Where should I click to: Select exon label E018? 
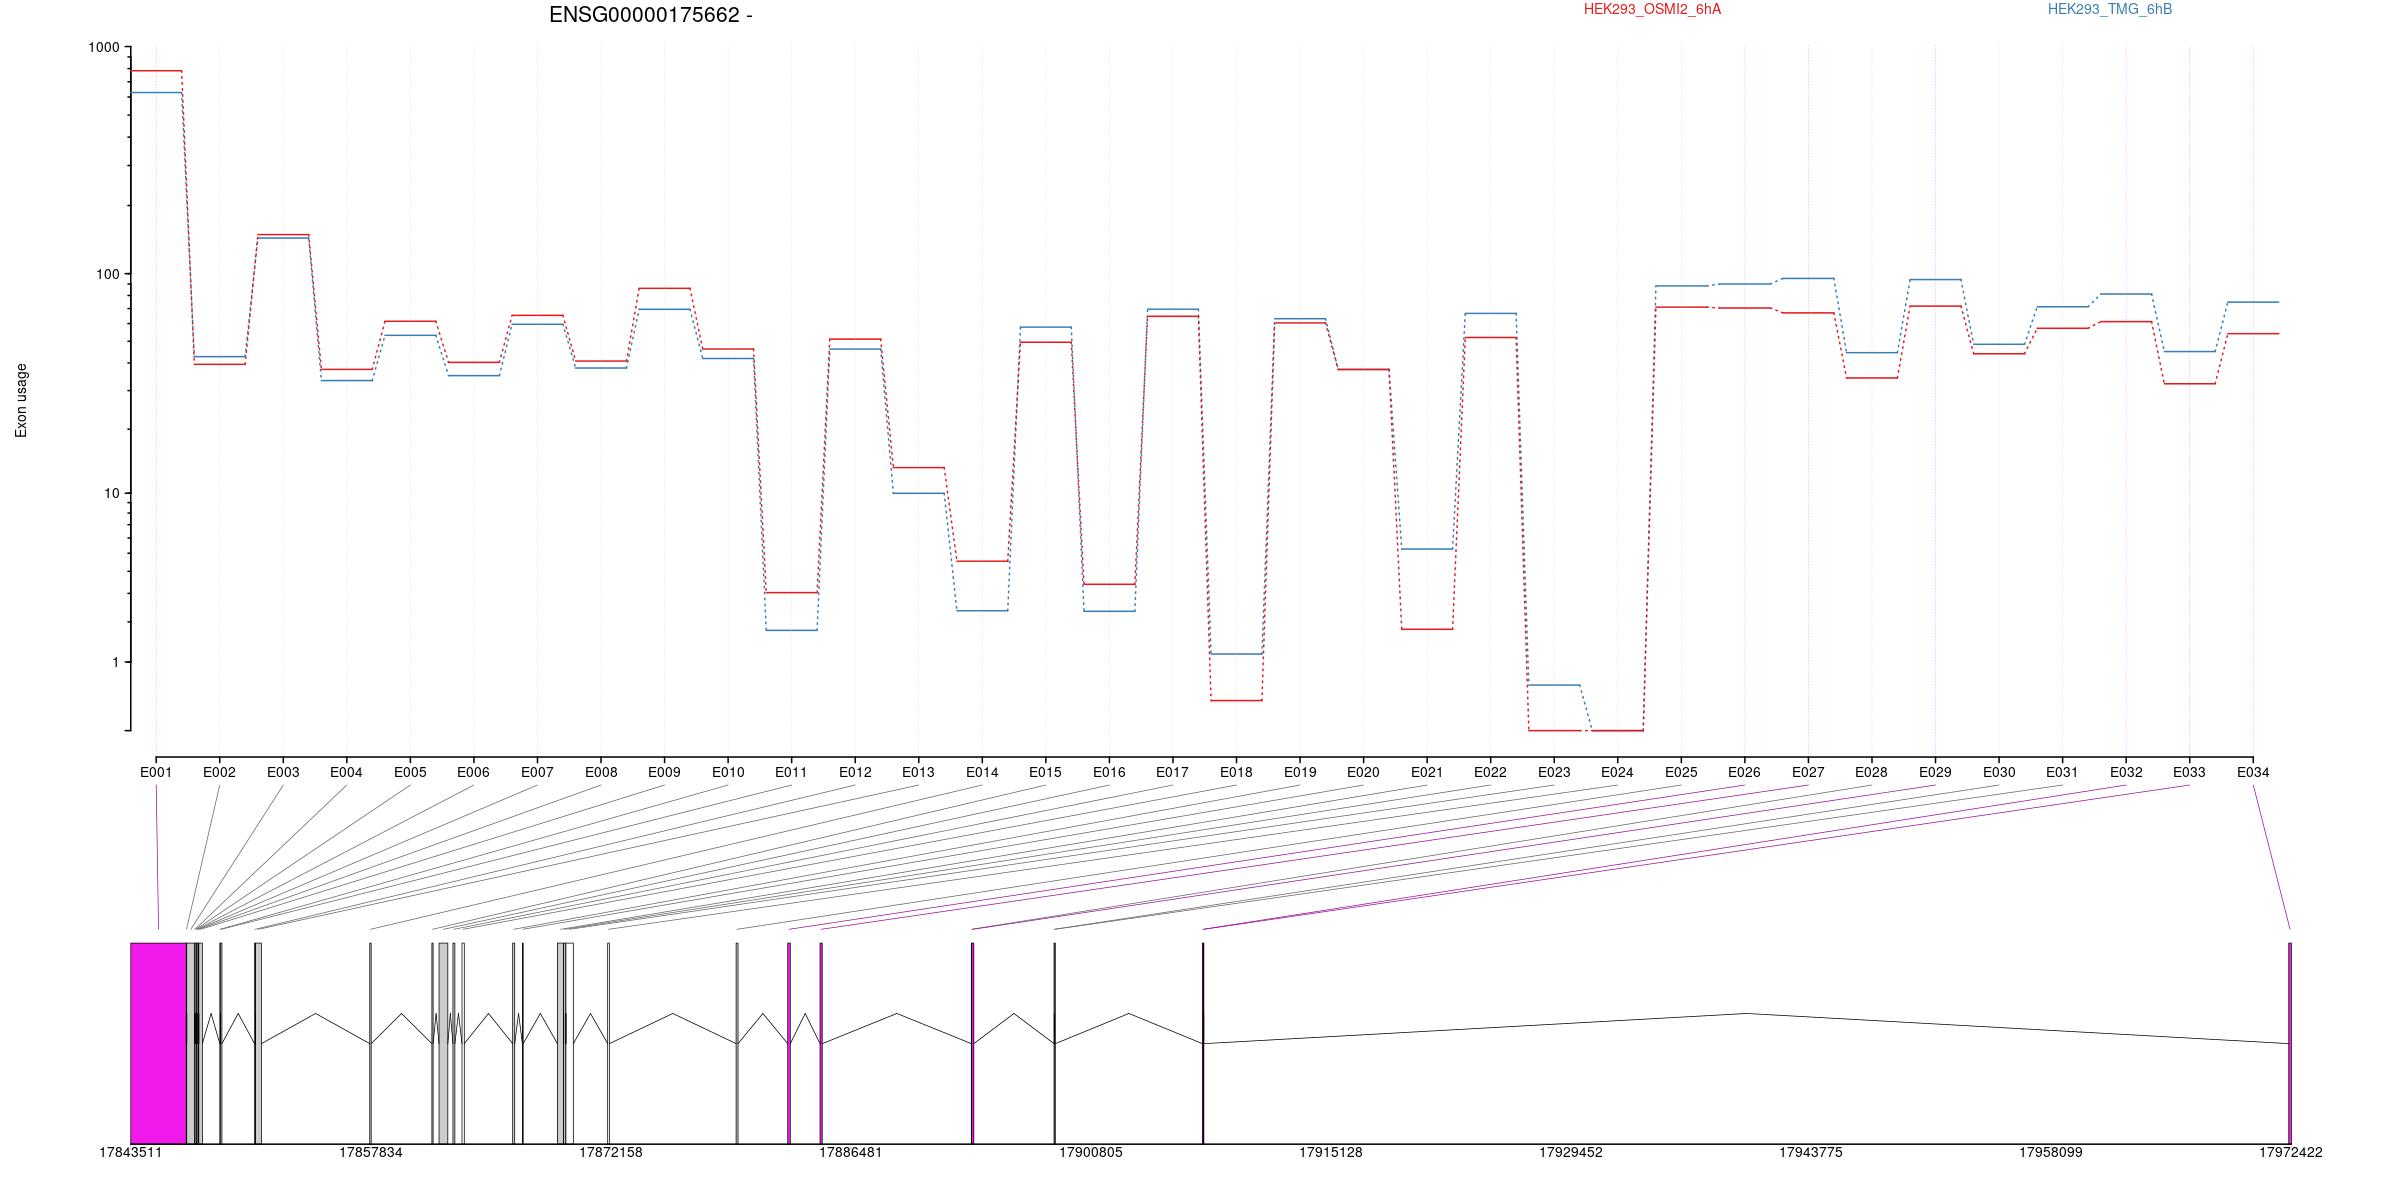pyautogui.click(x=1236, y=772)
